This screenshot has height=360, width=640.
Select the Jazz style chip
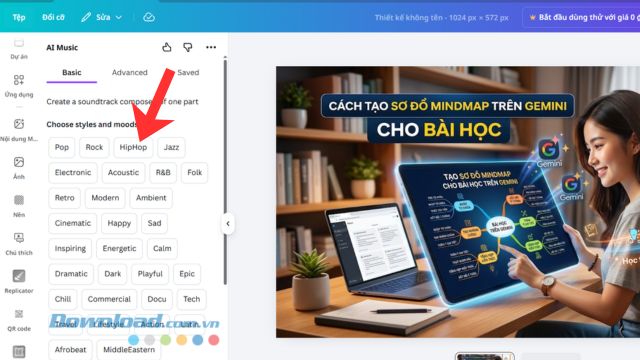coord(171,147)
